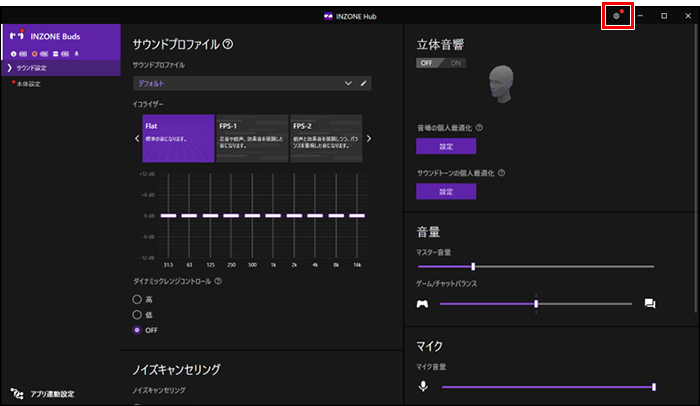Open help for サウンドプロファイル heading
Screen dimensions: 700x406
[228, 44]
